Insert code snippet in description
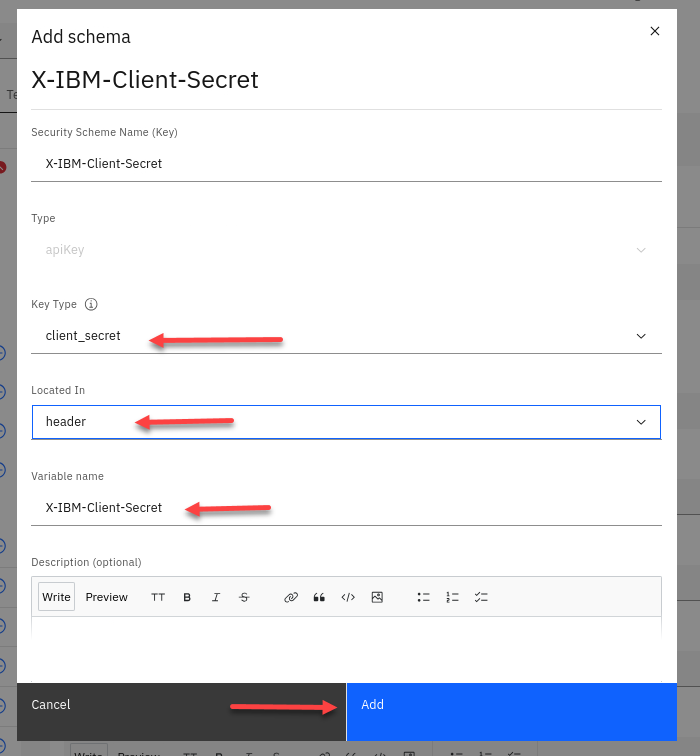Viewport: 700px width, 756px height. [348, 597]
